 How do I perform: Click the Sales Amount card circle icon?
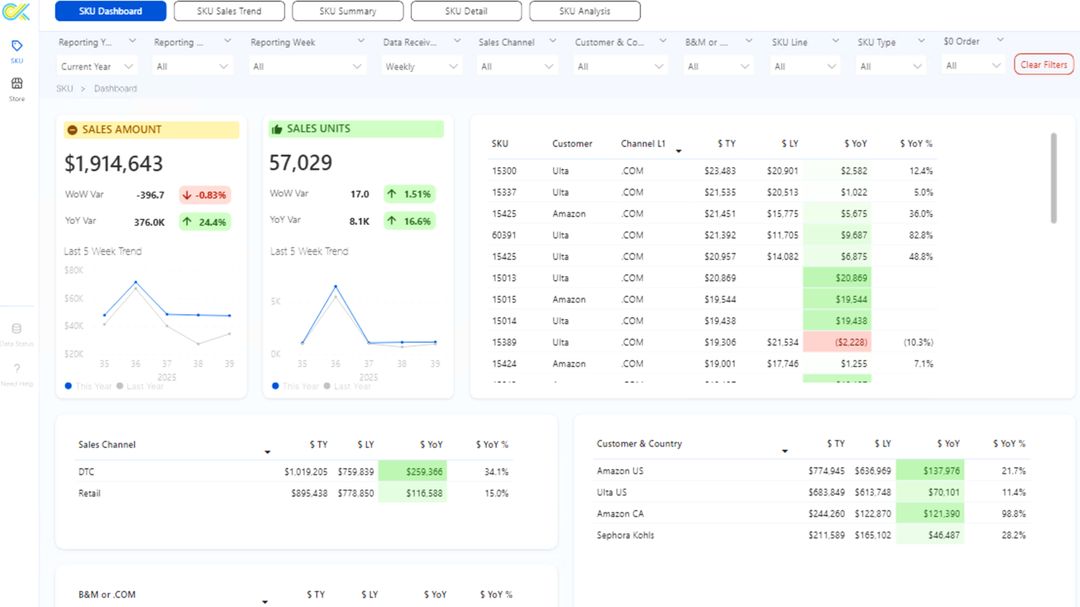coord(72,130)
